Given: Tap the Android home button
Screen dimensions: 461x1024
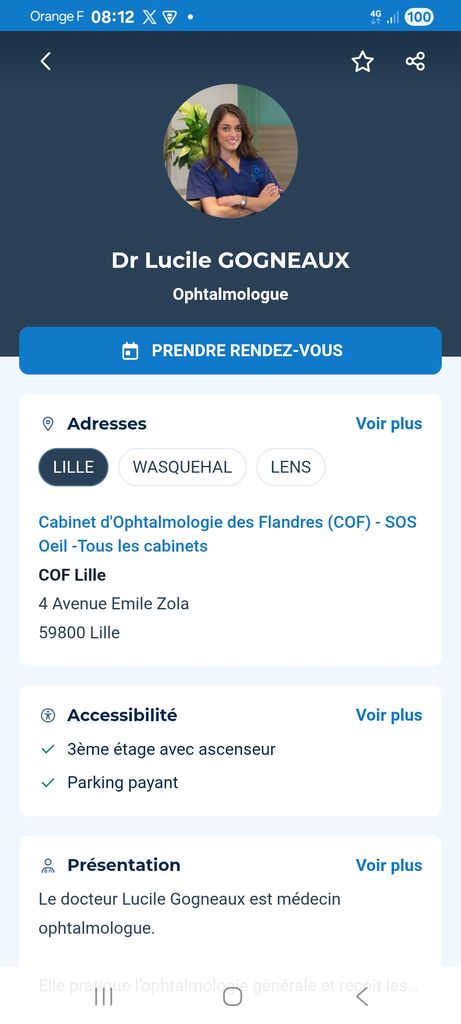Looking at the screenshot, I should 232,997.
